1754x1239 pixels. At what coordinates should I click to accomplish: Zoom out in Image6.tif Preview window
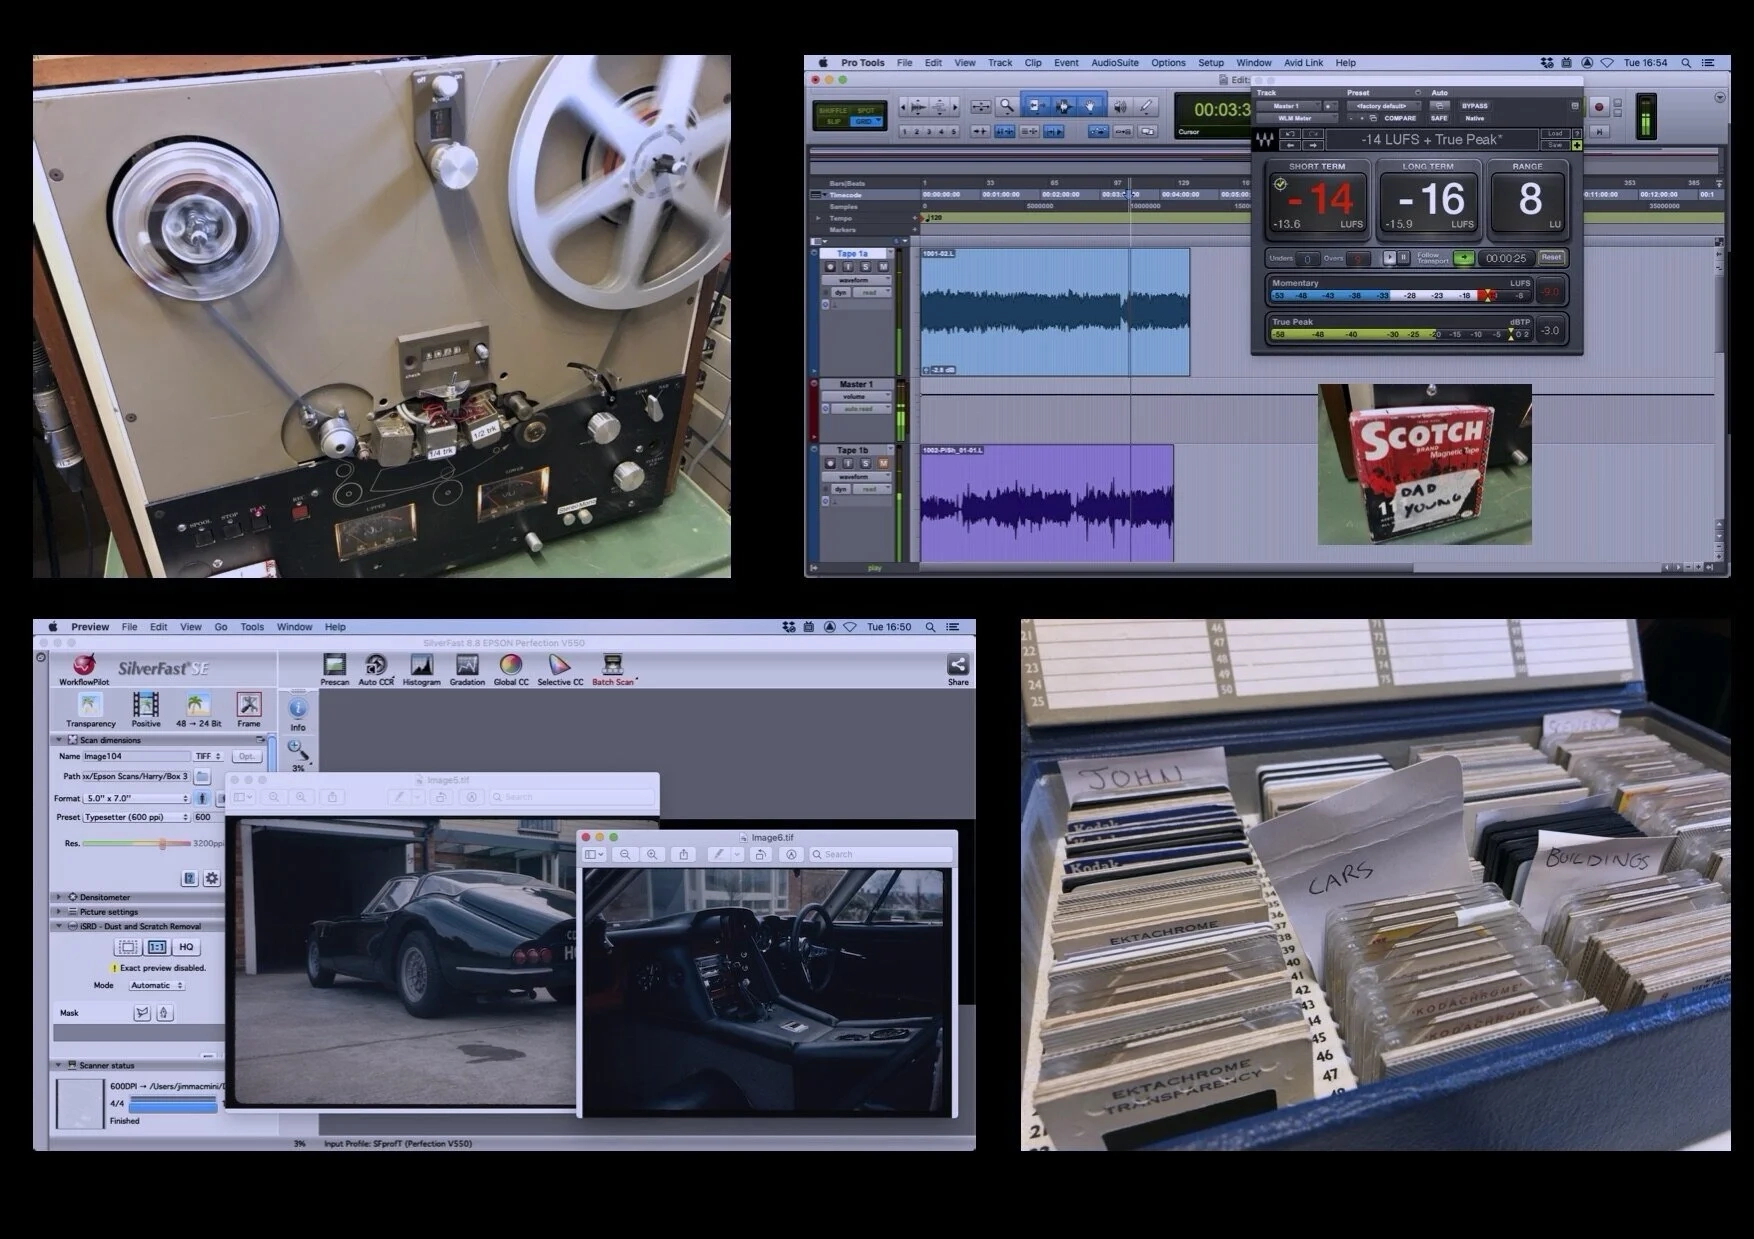click(625, 855)
